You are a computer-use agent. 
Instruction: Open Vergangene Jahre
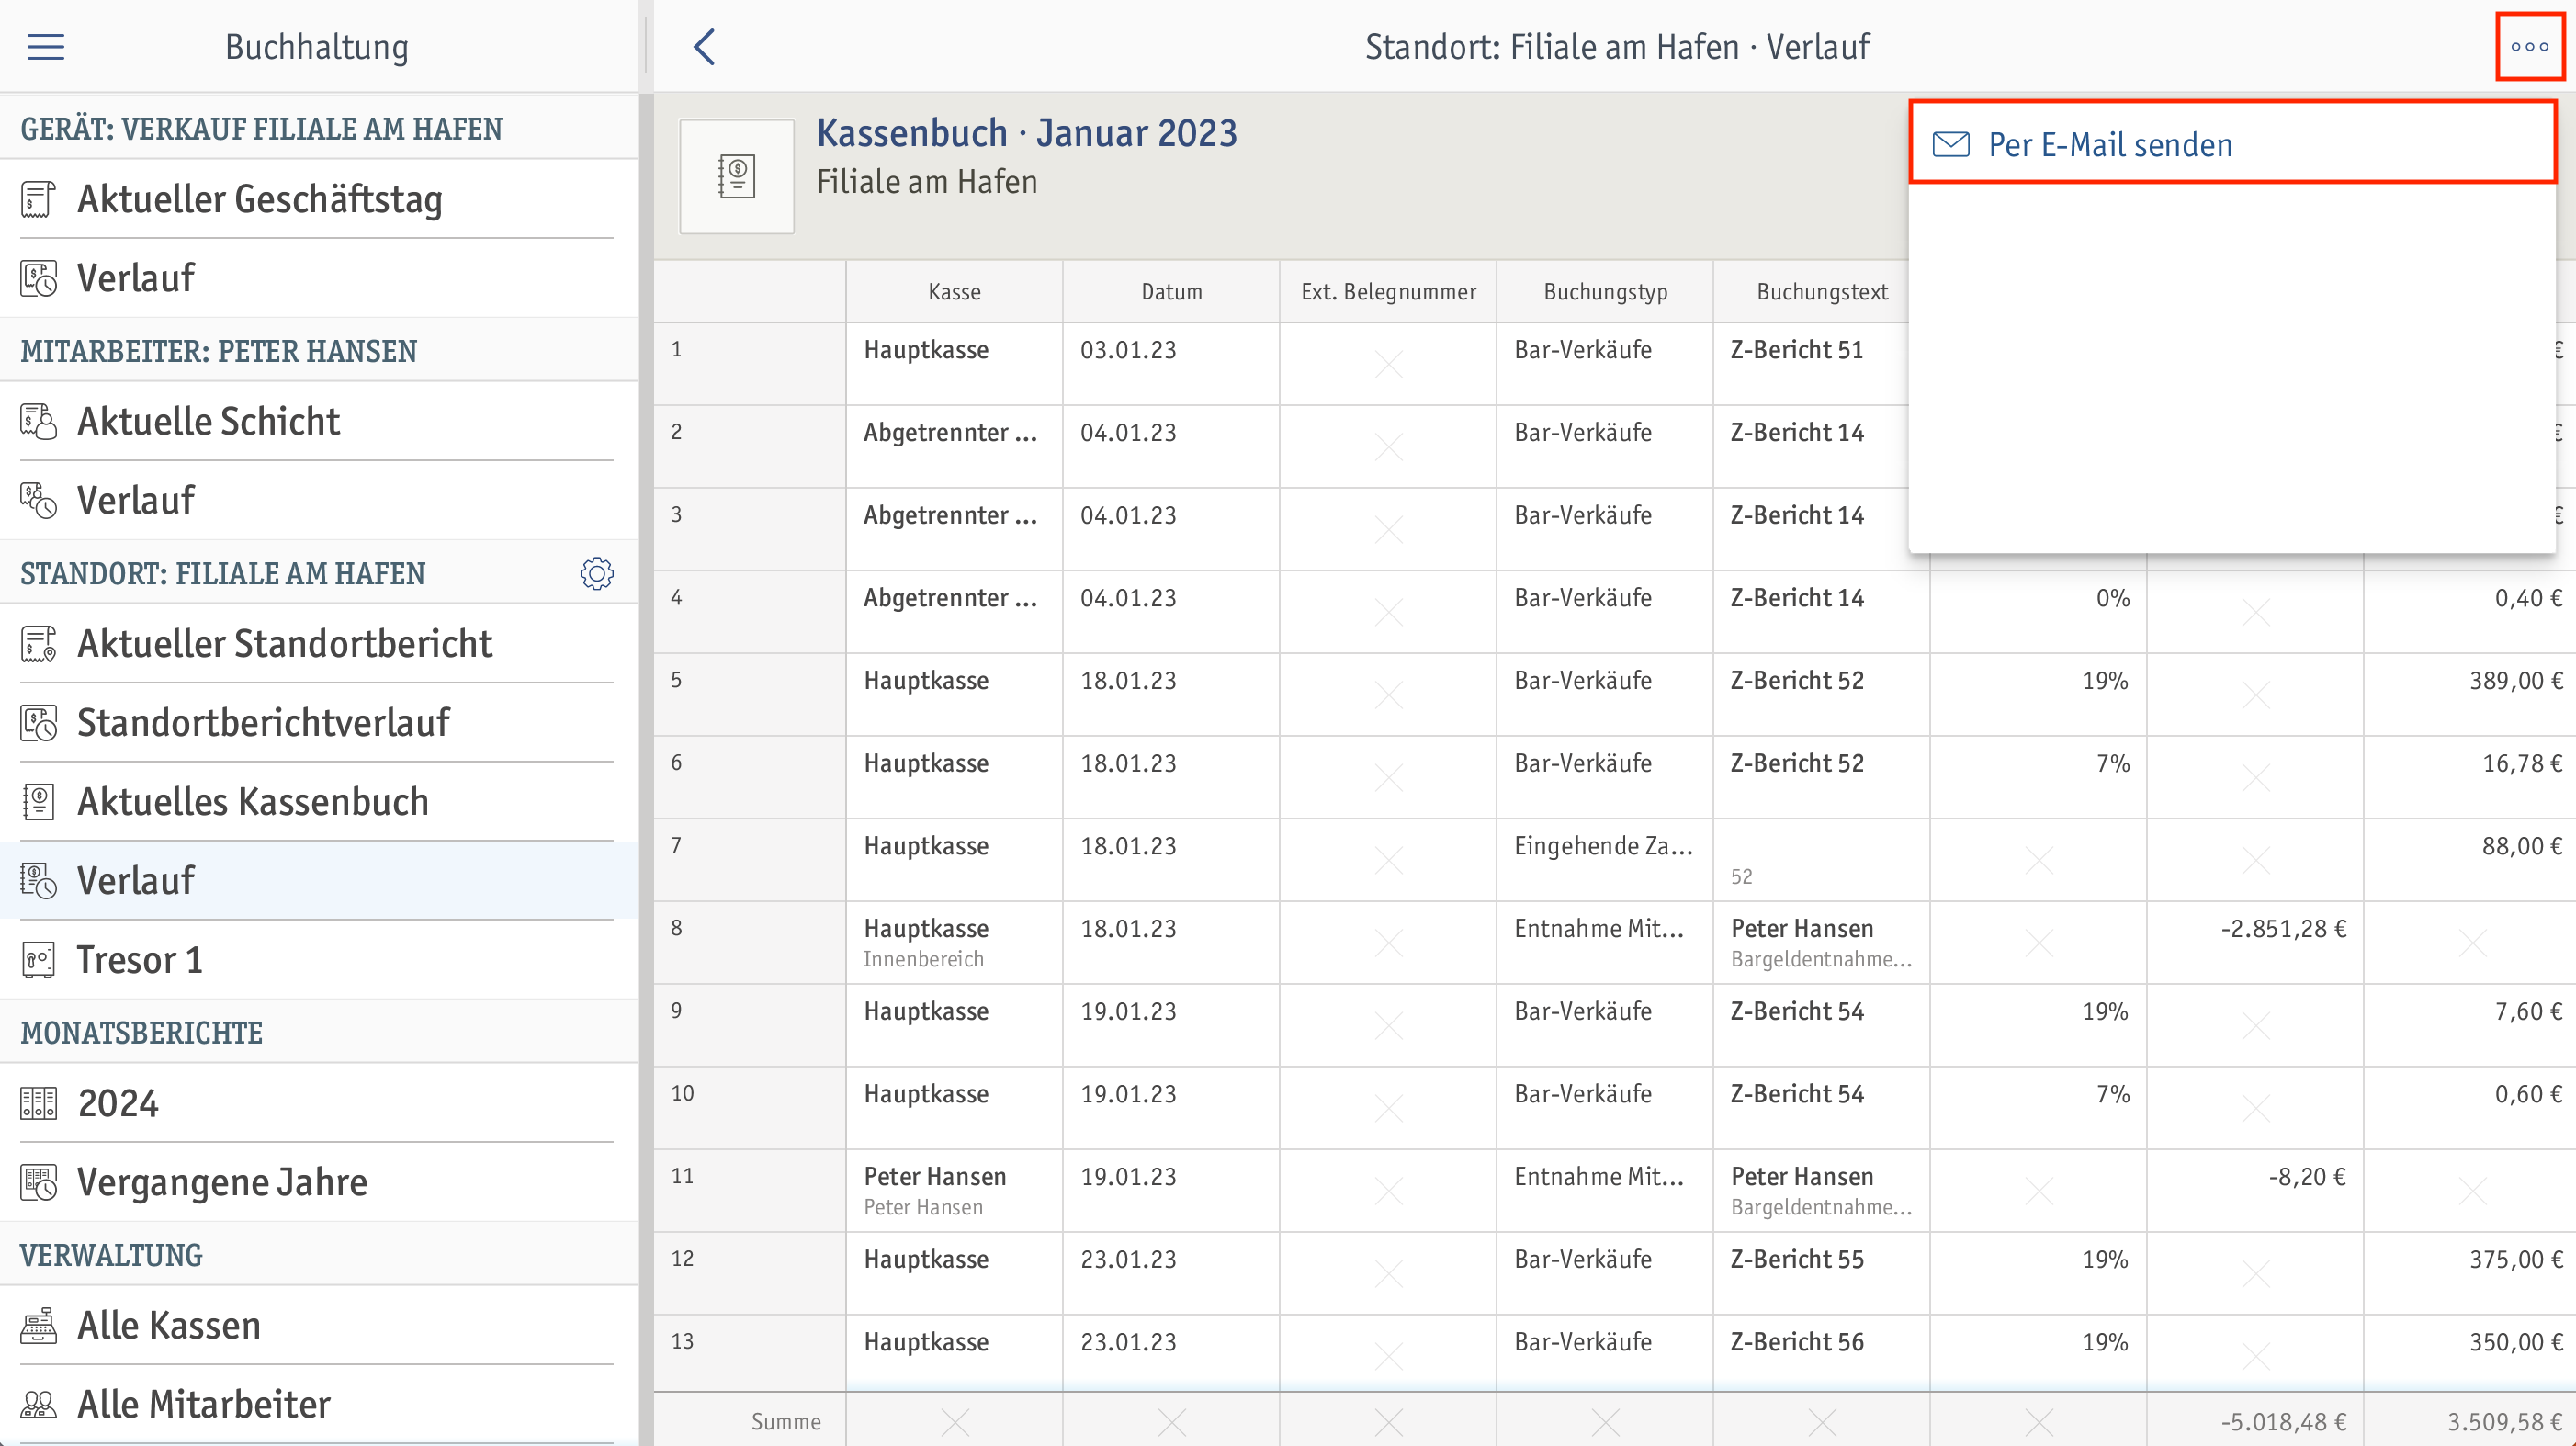click(x=318, y=1182)
